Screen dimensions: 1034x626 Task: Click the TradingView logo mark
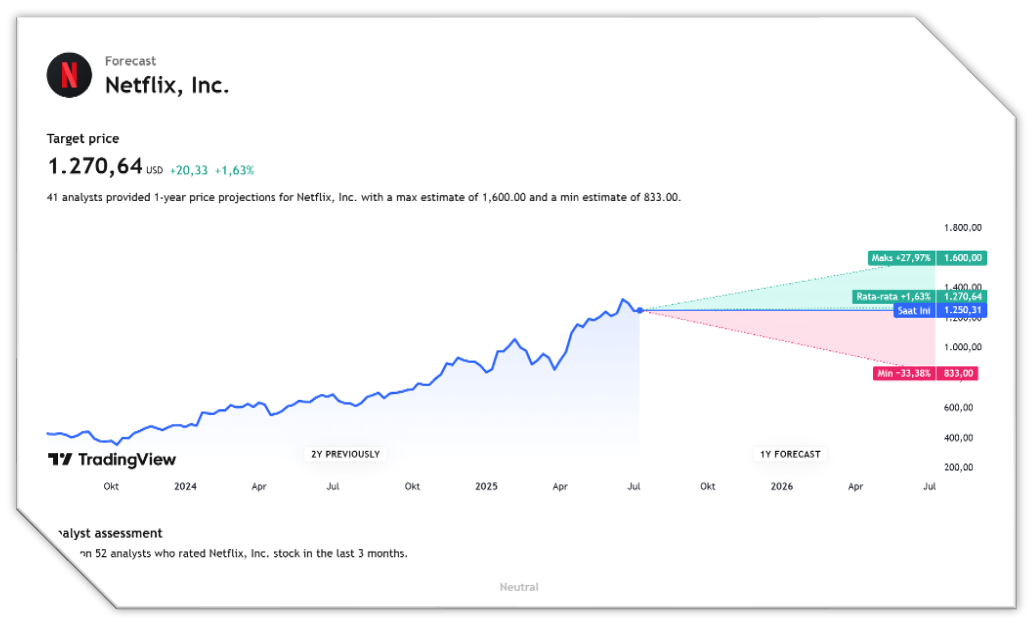pos(60,459)
